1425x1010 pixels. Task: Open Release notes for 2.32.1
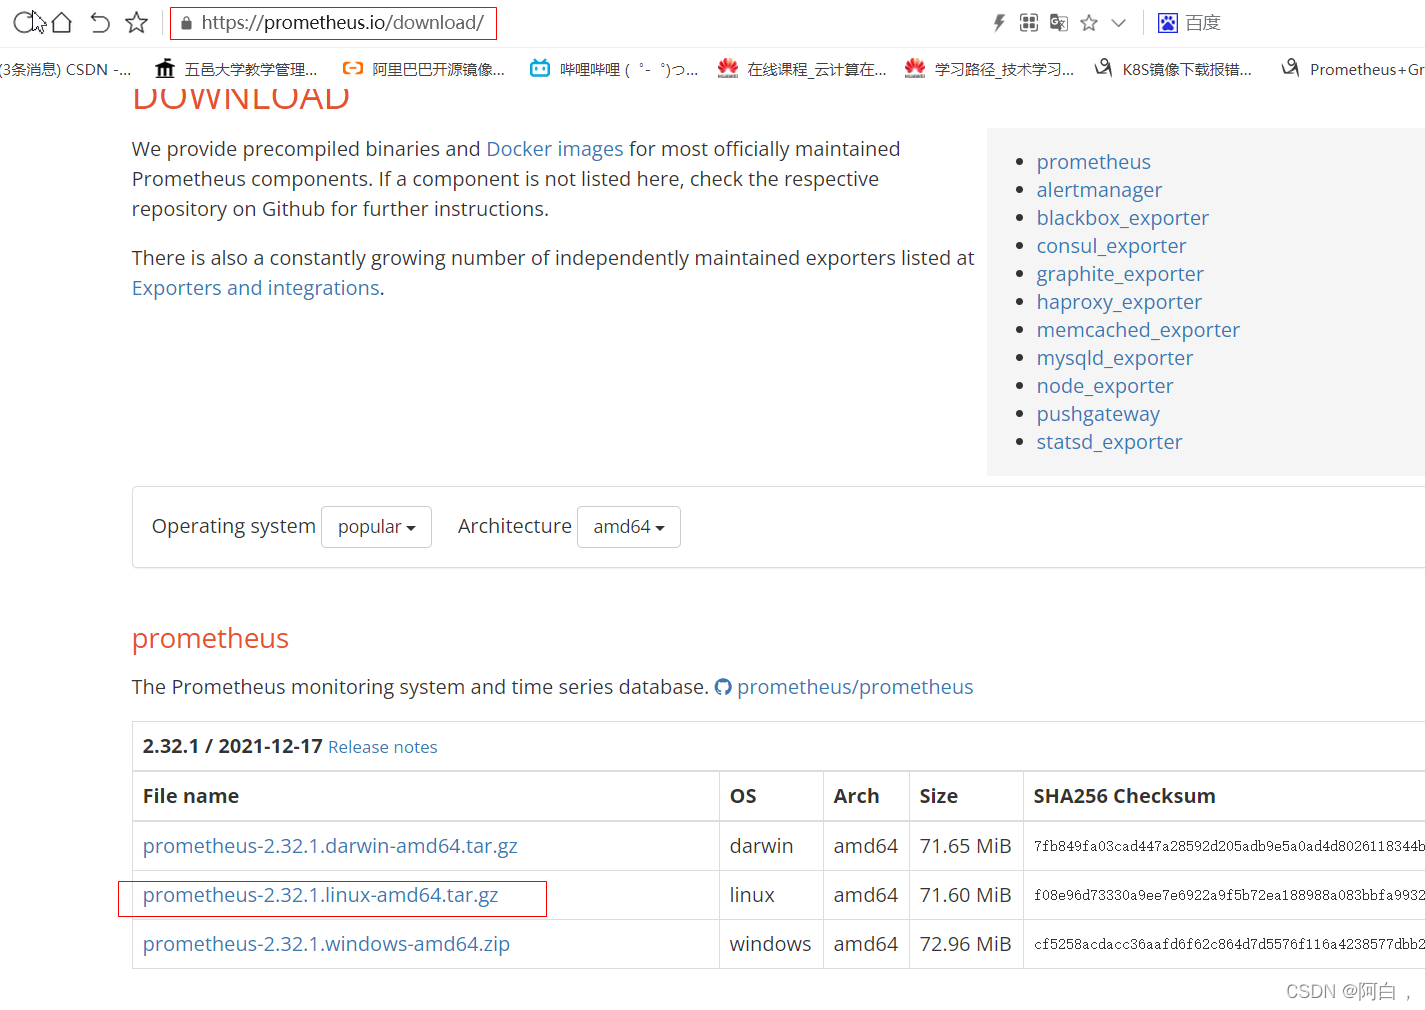click(383, 747)
